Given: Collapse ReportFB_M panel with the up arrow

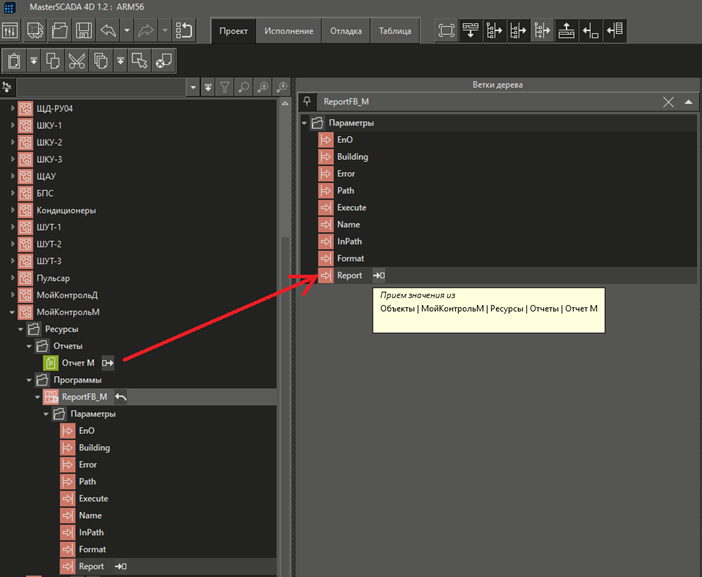Looking at the screenshot, I should 689,102.
